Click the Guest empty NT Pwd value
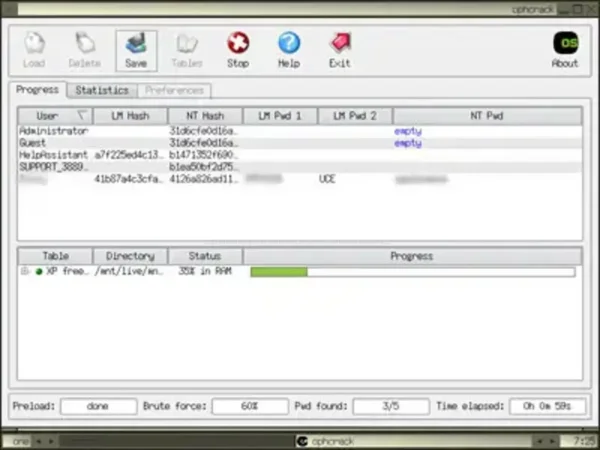Image resolution: width=600 pixels, height=450 pixels. (x=408, y=143)
